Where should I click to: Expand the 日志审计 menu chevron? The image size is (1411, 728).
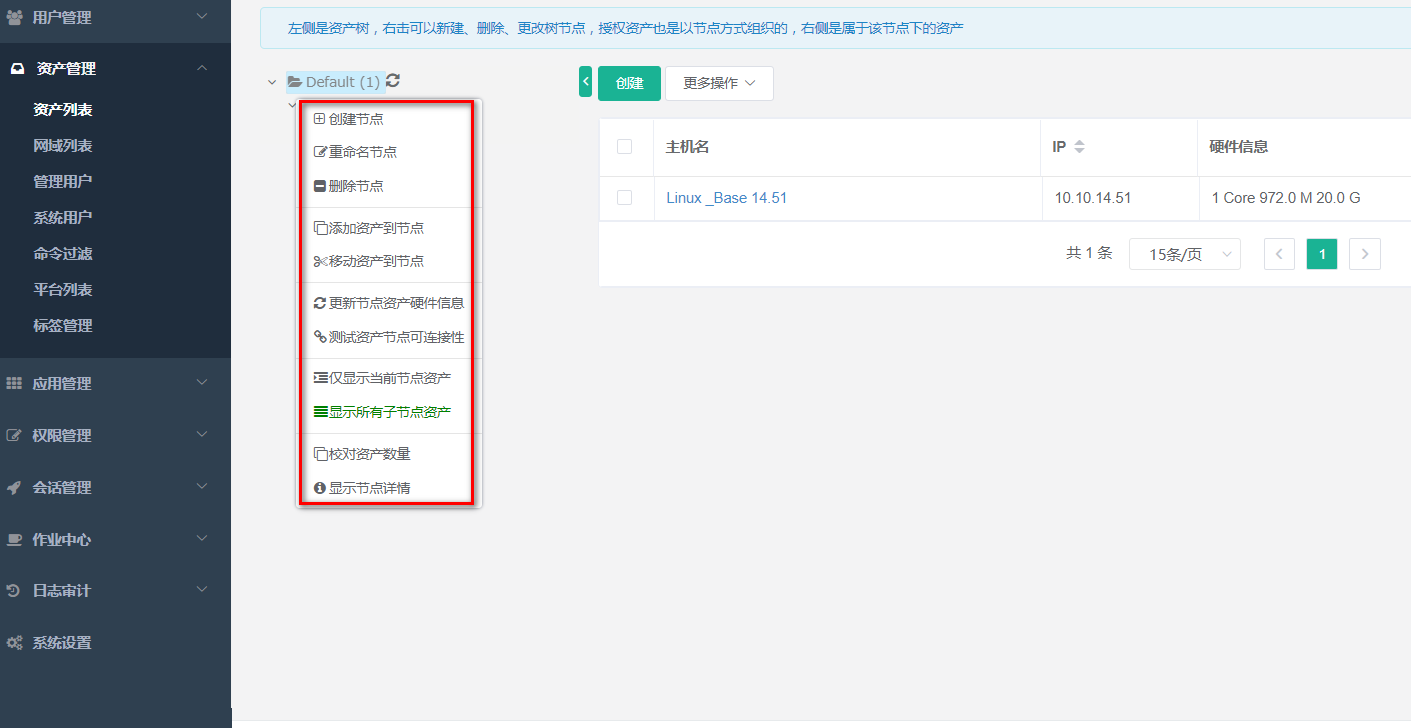click(202, 591)
